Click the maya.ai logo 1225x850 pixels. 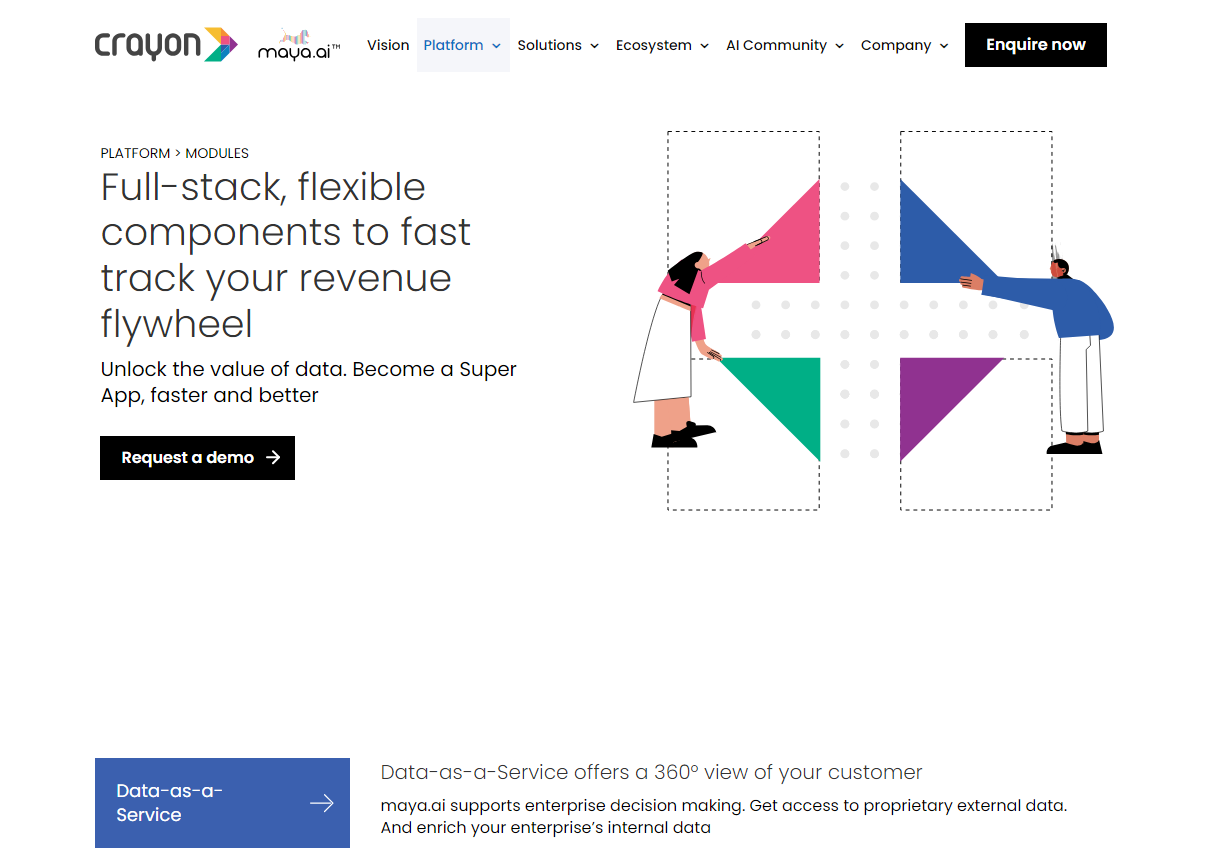(299, 46)
